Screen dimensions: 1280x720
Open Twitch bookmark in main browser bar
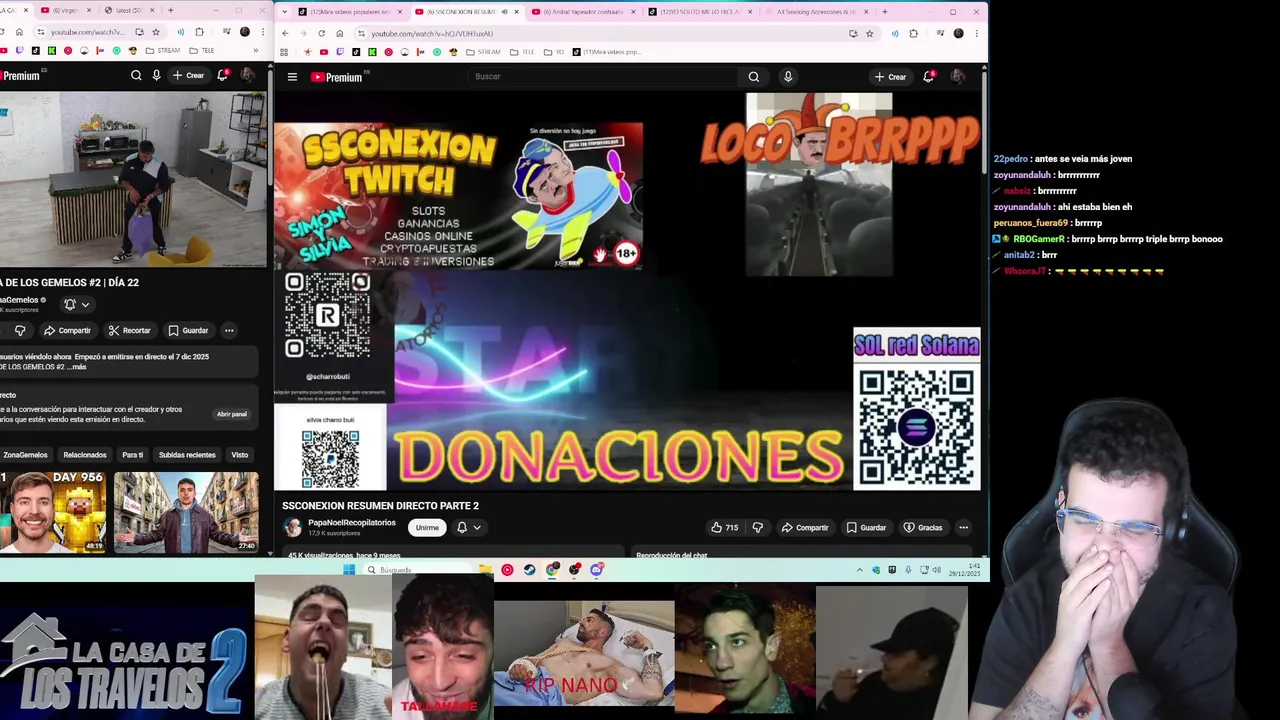coord(340,52)
